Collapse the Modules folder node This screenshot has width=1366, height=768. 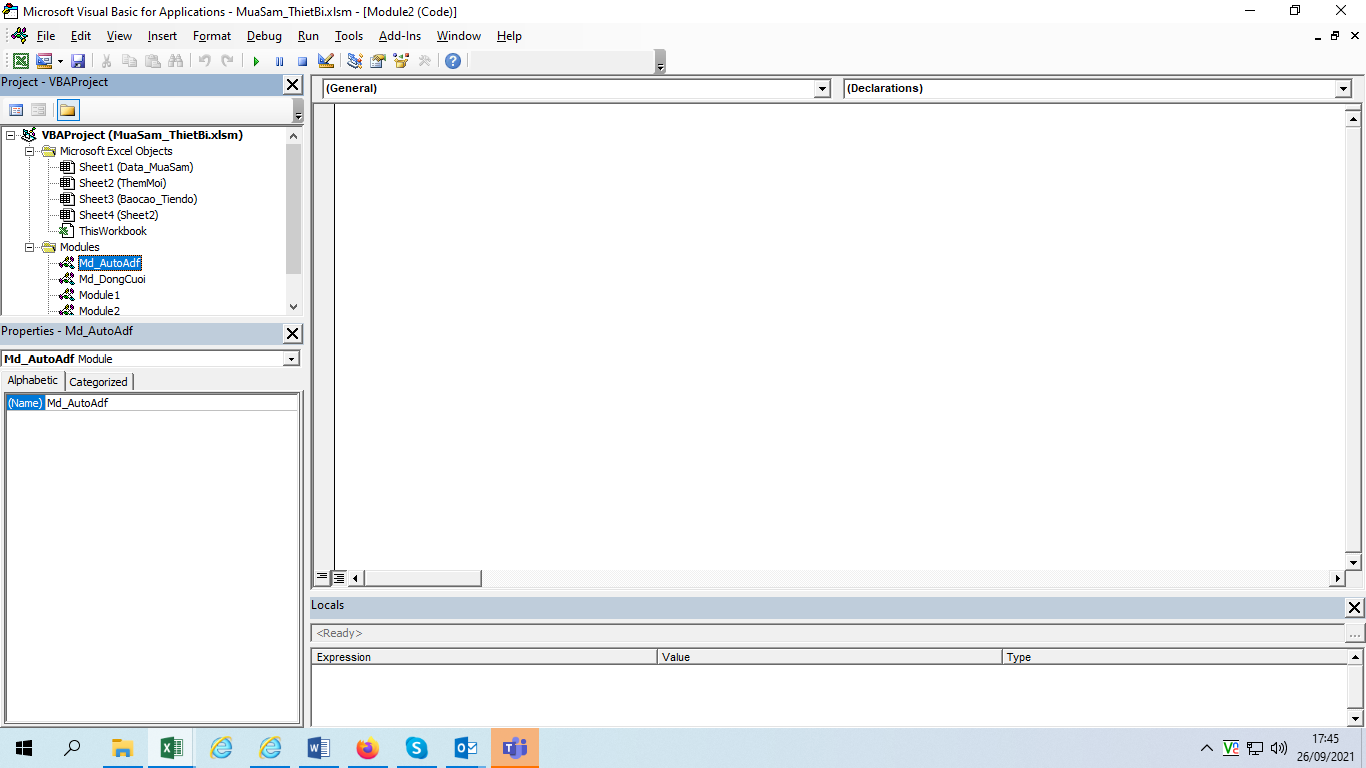[x=30, y=247]
